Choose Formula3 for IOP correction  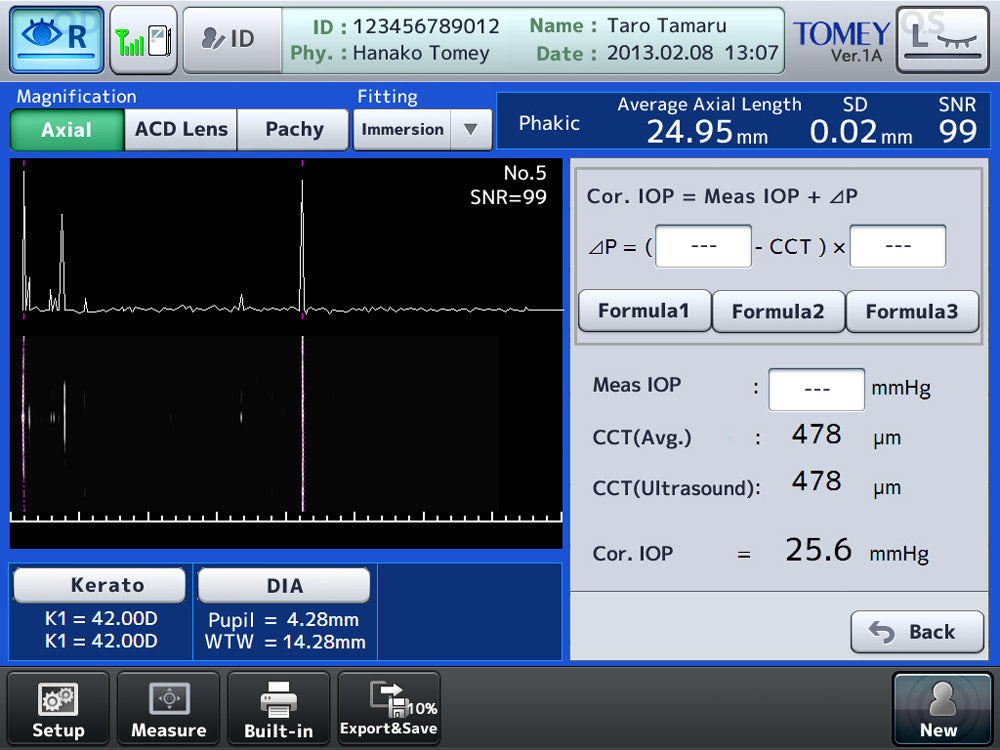[912, 311]
